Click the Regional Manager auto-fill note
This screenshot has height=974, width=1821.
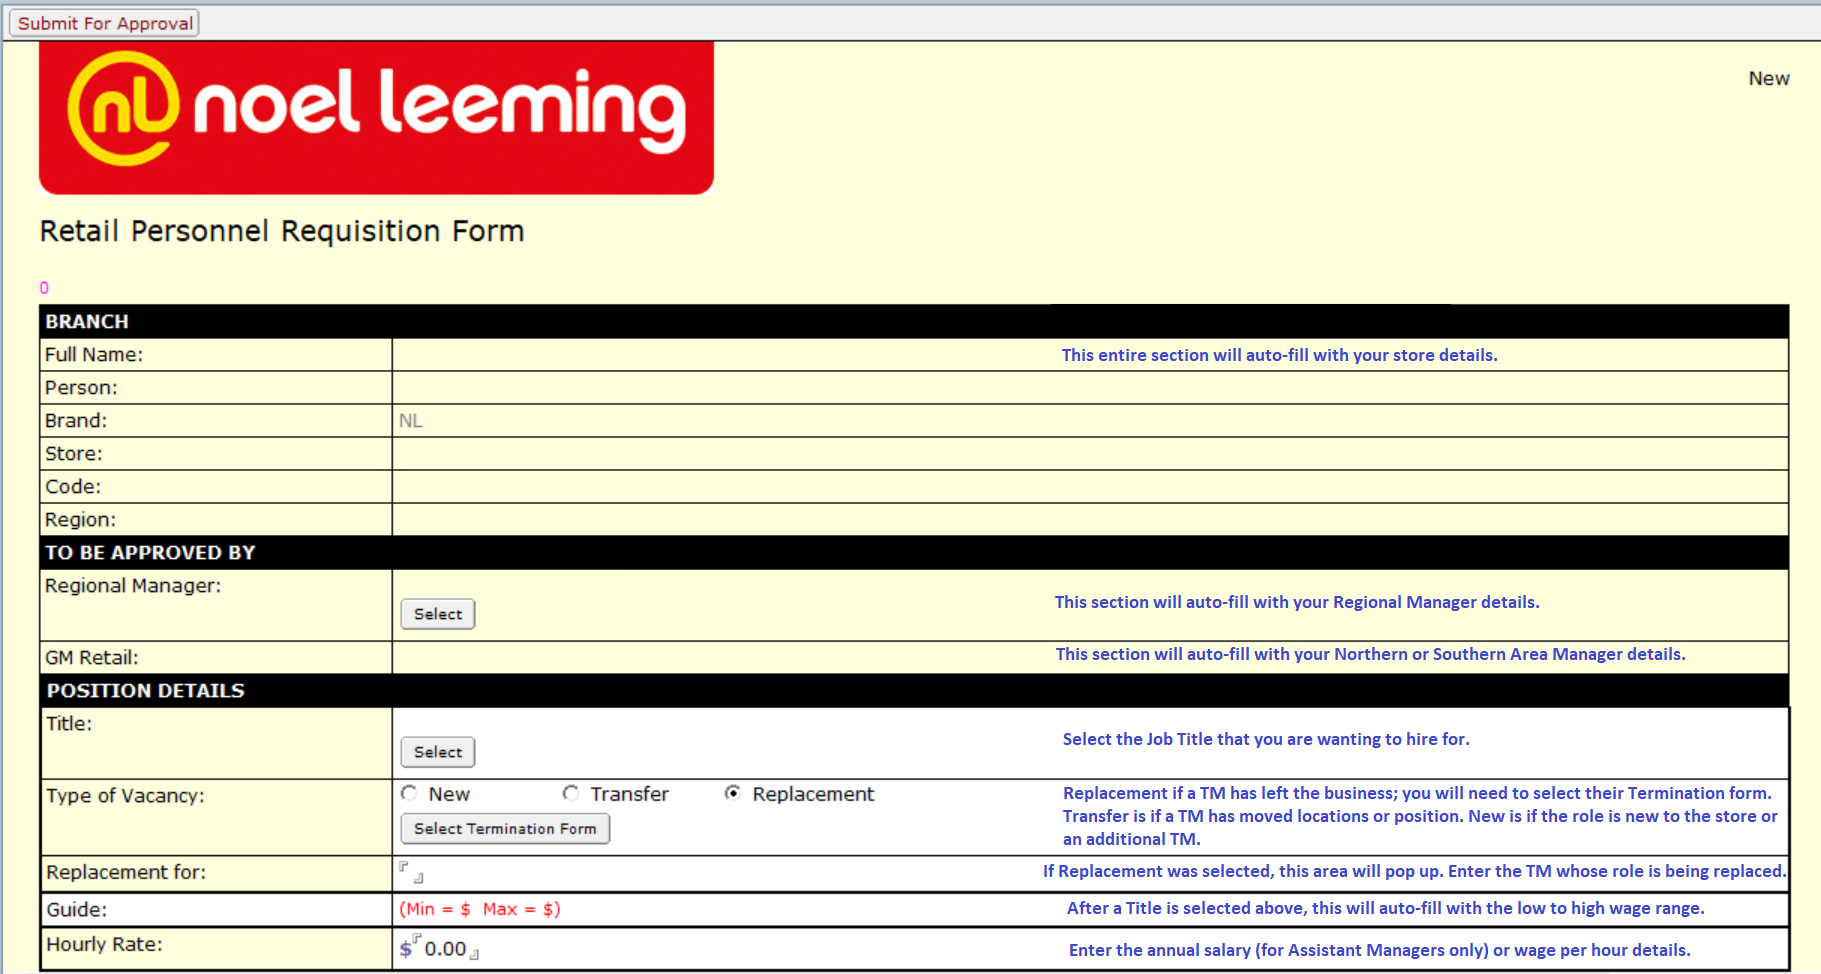pos(1297,602)
